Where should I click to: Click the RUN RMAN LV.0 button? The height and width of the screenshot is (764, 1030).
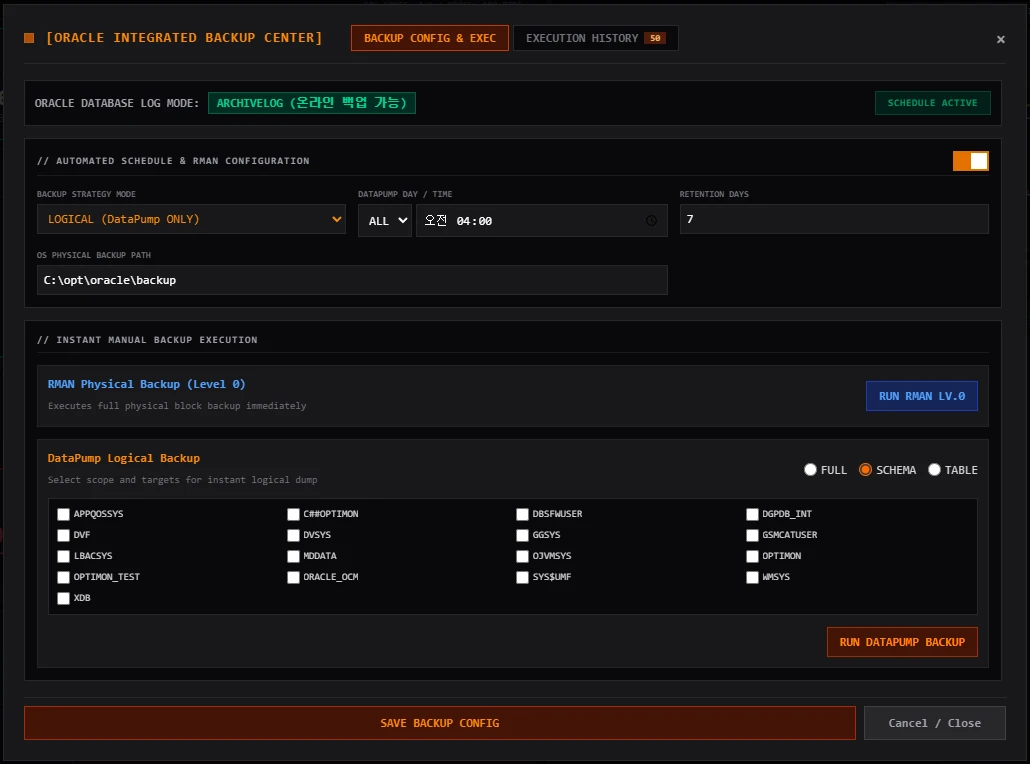pos(922,396)
